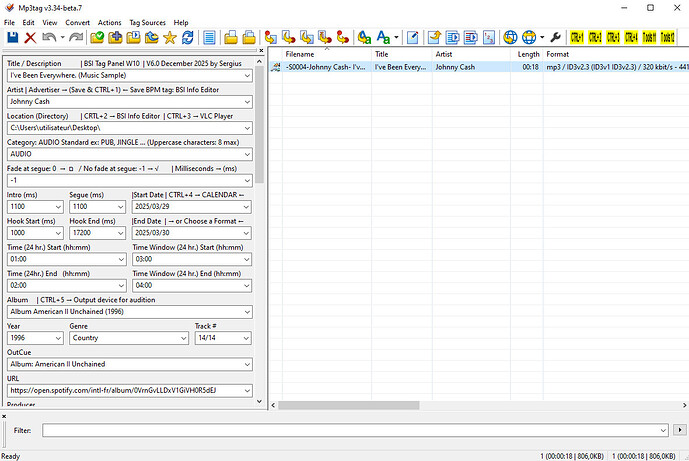This screenshot has width=689, height=461.
Task: Expand the Hook End dropdown showing 17200
Action: (120, 233)
